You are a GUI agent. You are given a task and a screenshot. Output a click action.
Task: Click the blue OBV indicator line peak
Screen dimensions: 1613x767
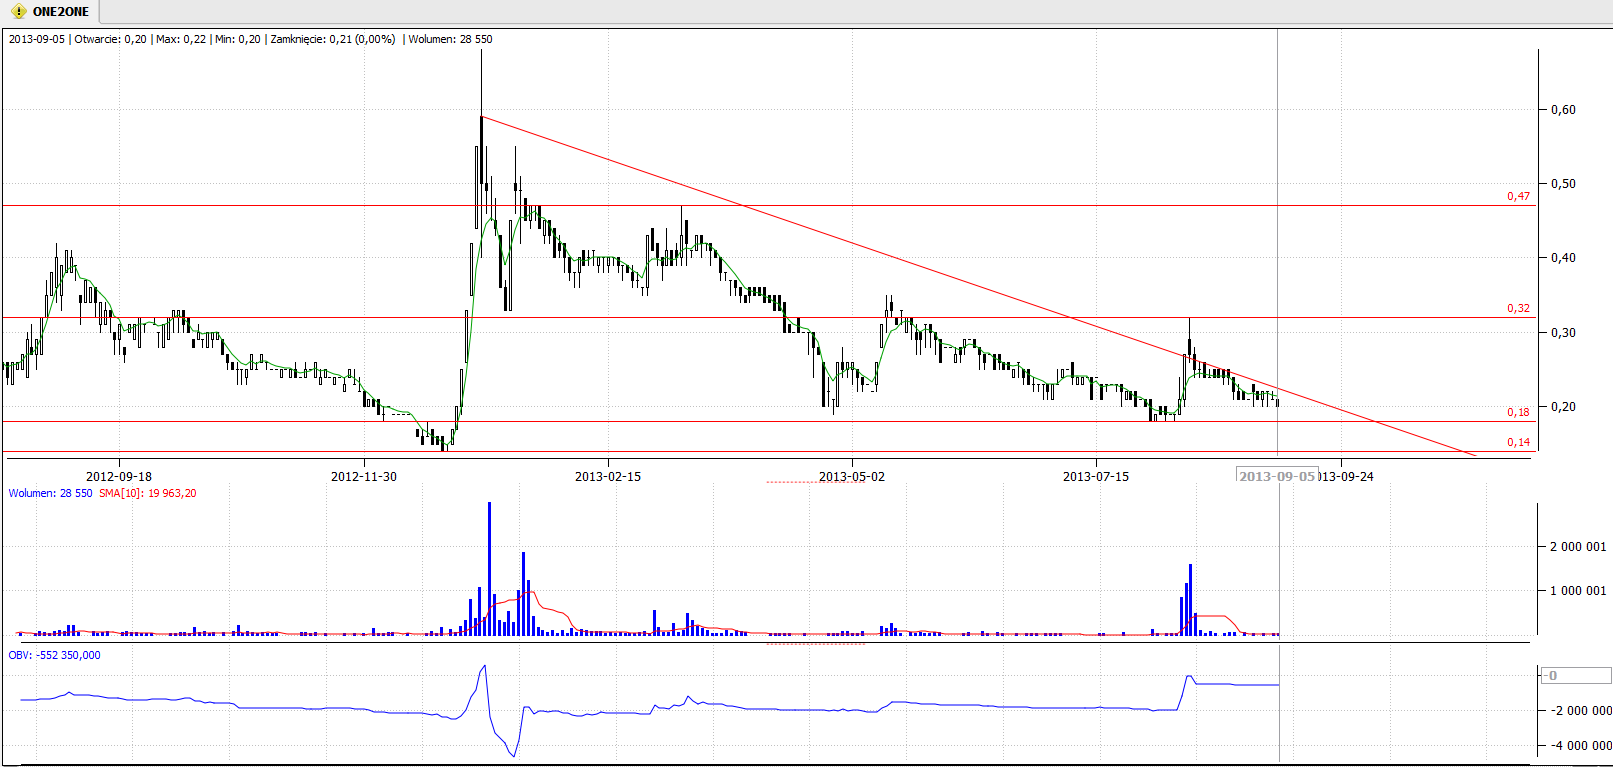pyautogui.click(x=484, y=667)
